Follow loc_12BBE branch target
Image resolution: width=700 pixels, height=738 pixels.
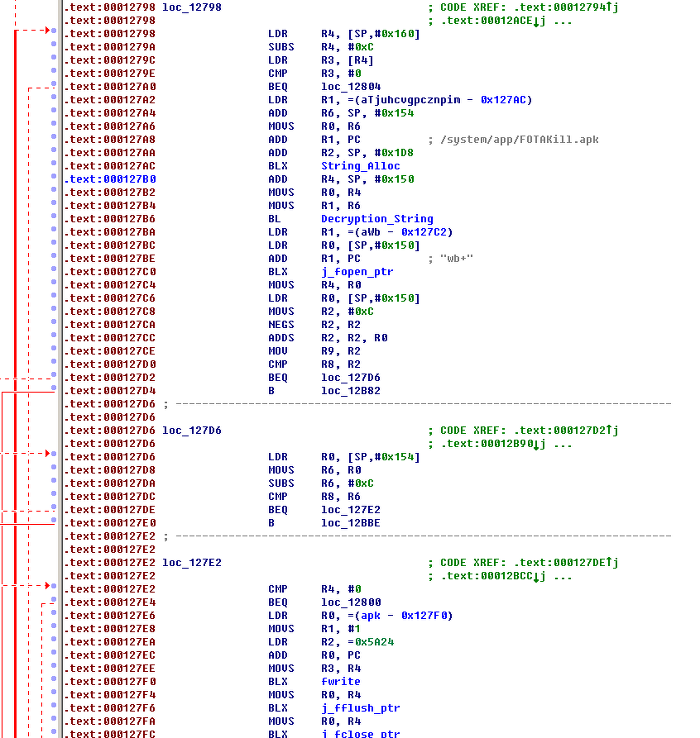(350, 523)
